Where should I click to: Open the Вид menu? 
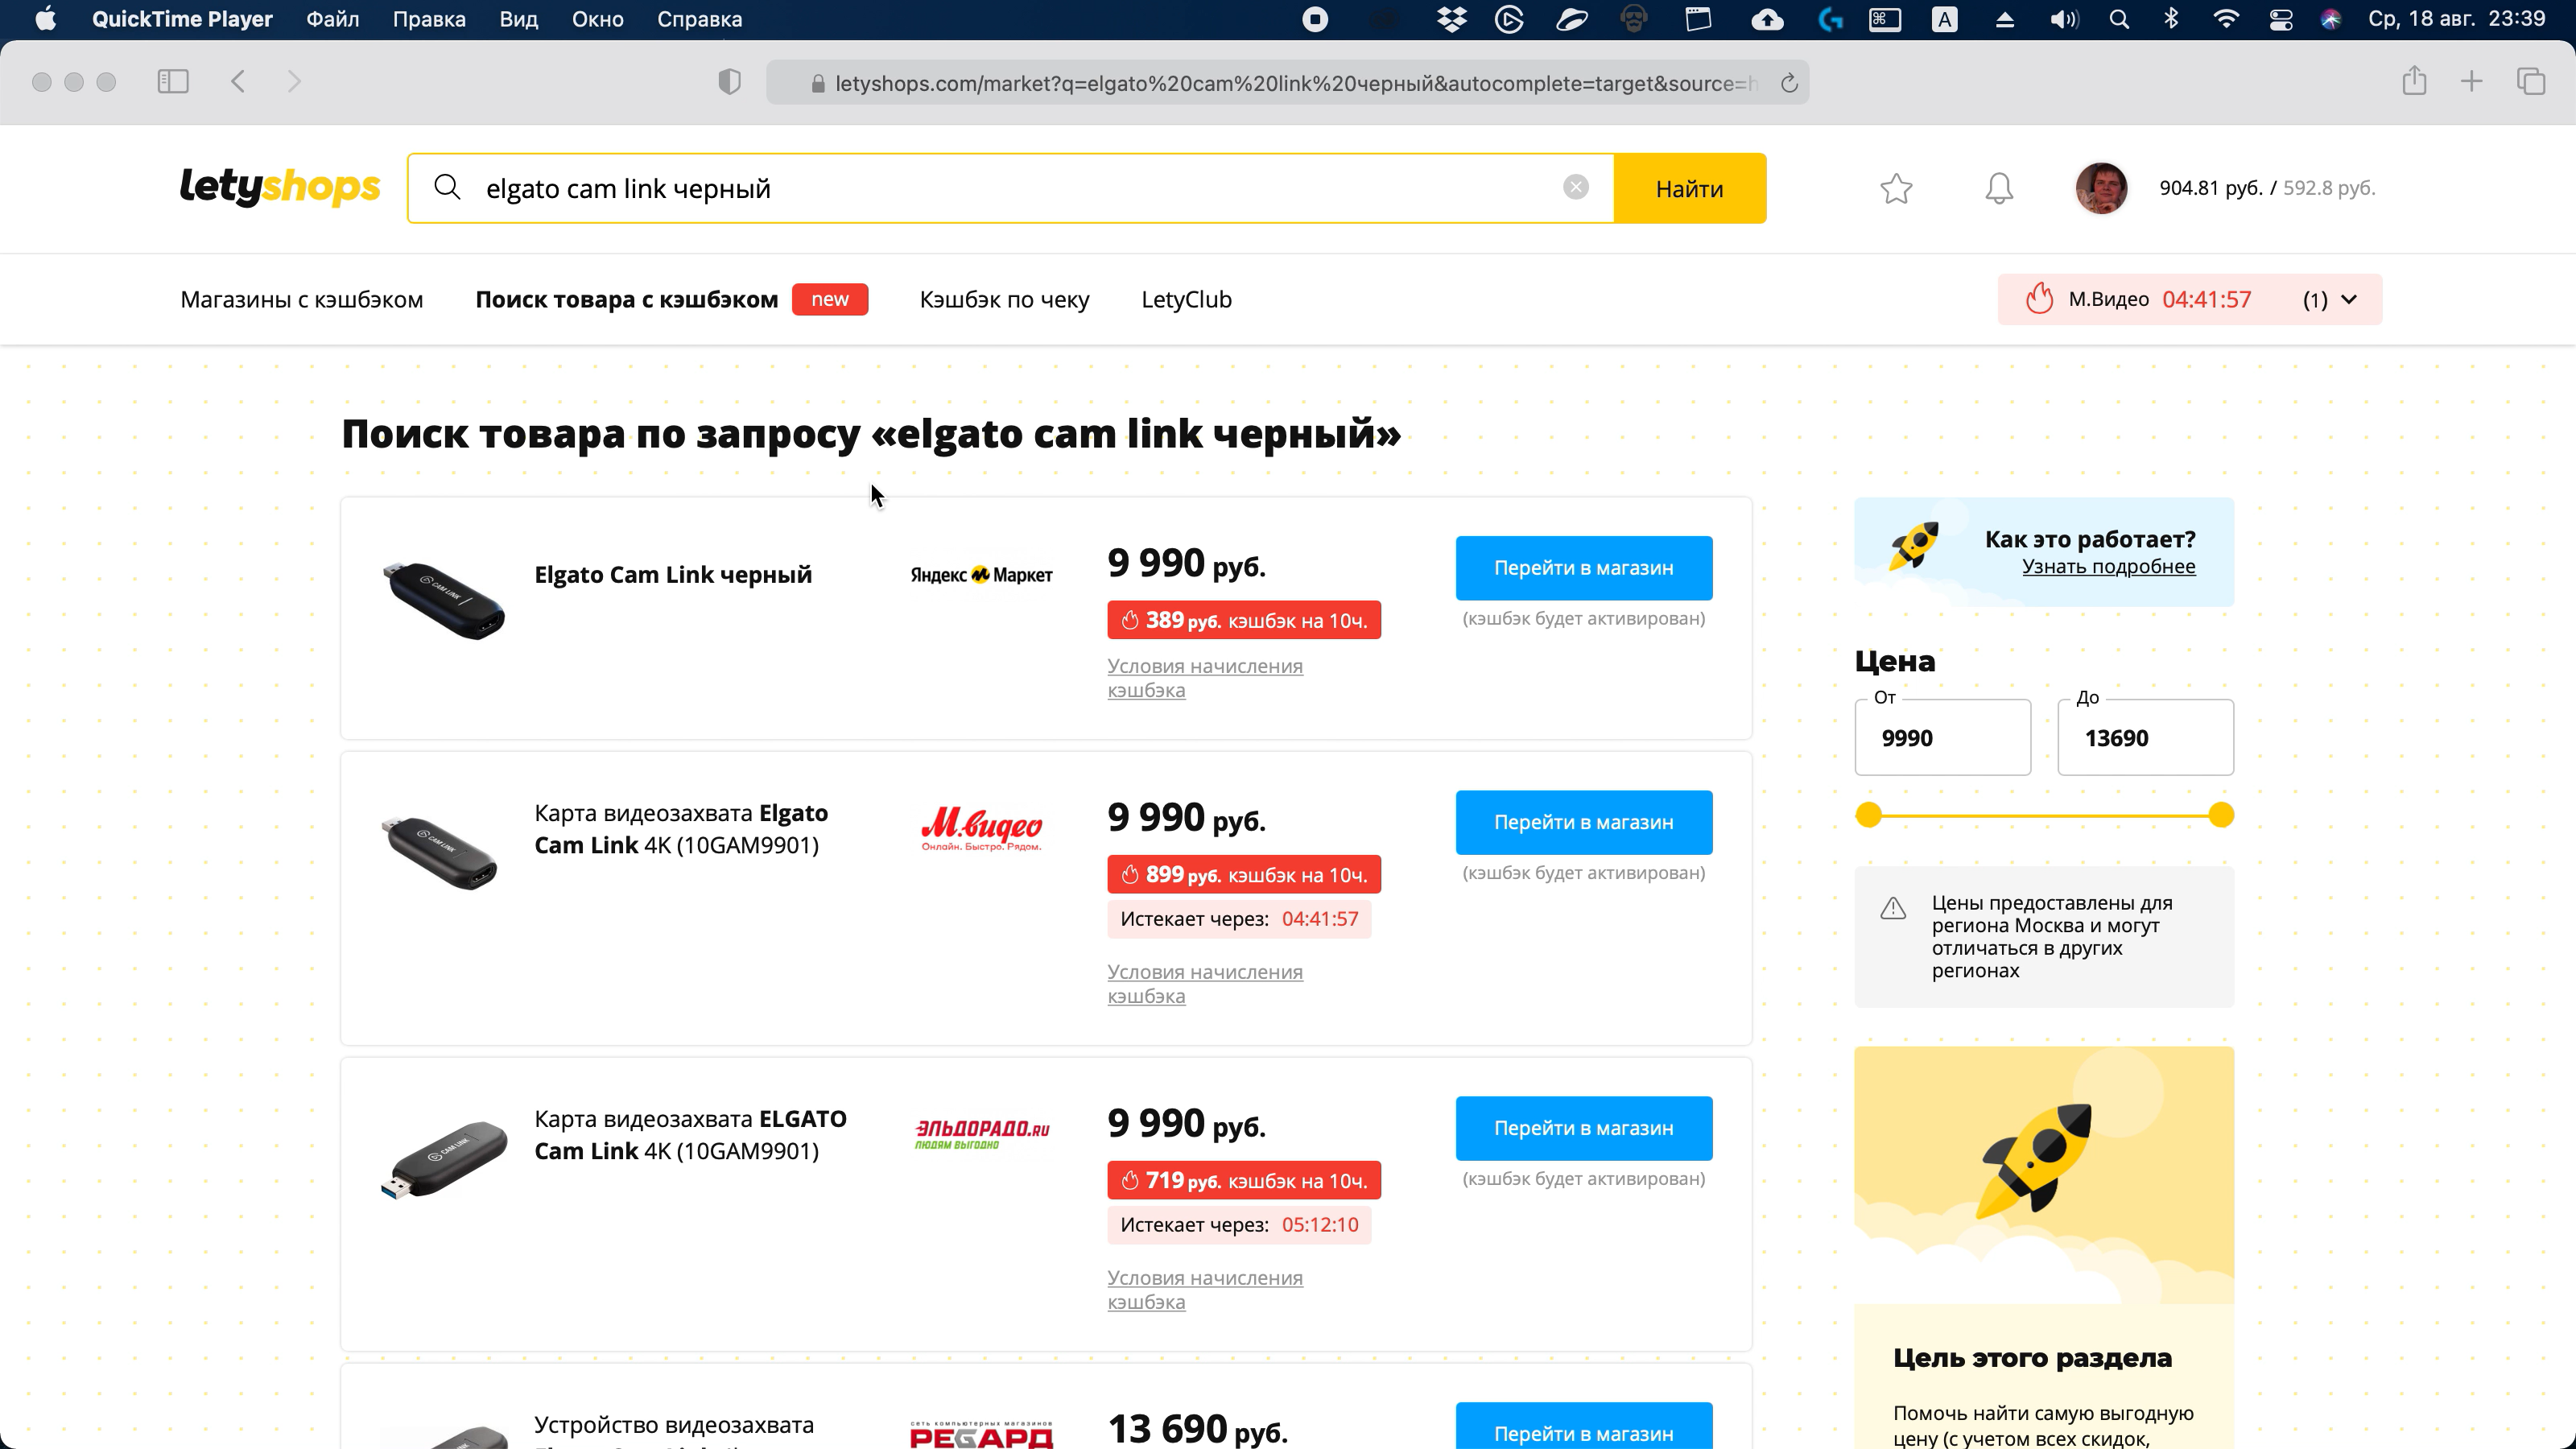pyautogui.click(x=518, y=19)
